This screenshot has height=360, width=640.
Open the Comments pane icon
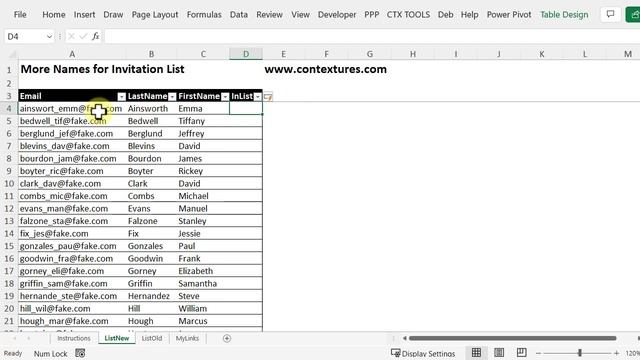click(x=611, y=14)
